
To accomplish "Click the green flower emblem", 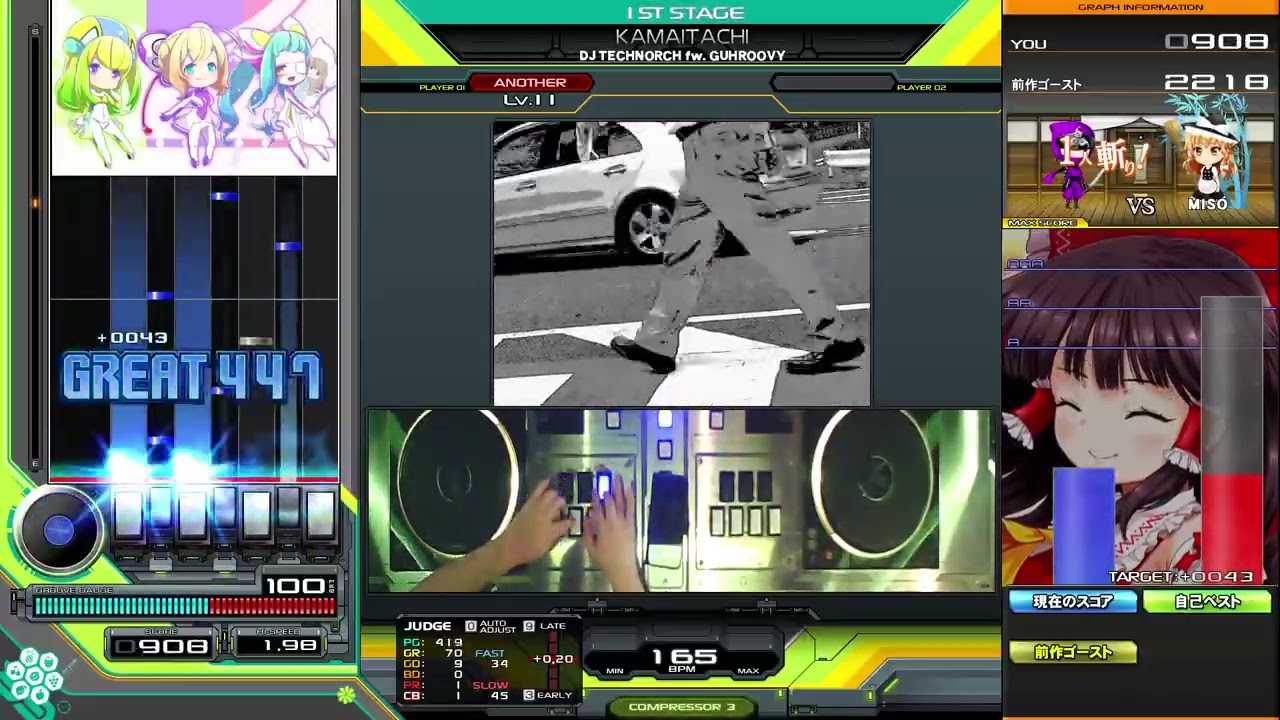I will 345,695.
